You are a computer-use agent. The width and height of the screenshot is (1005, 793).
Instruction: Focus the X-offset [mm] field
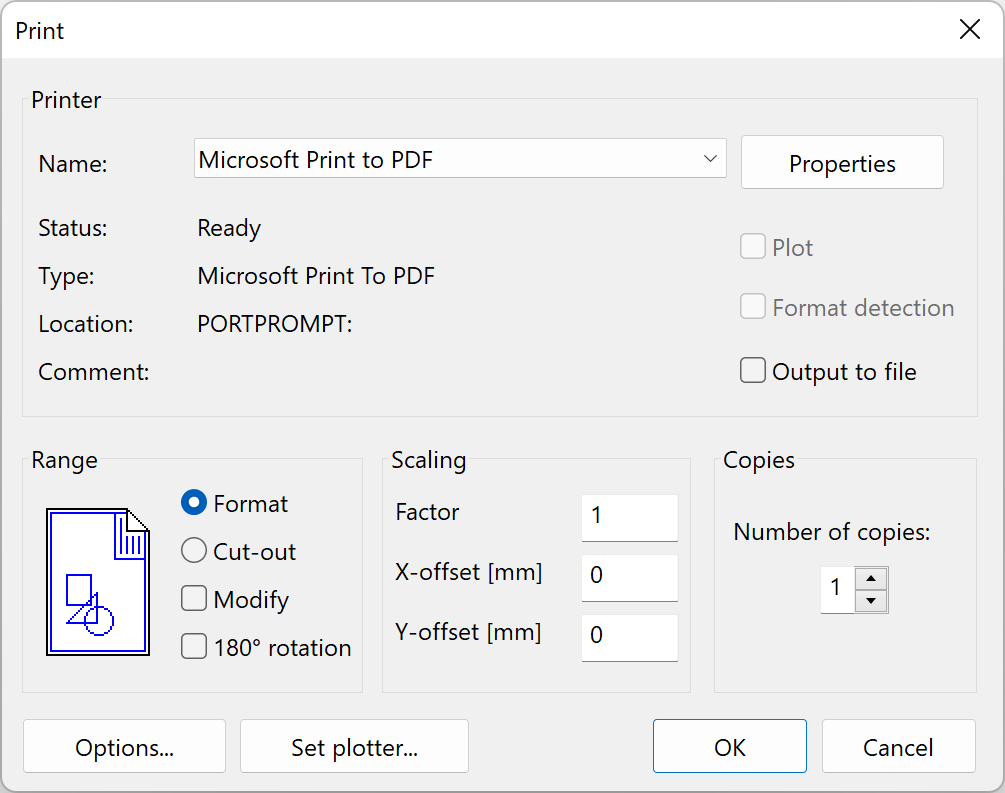629,577
